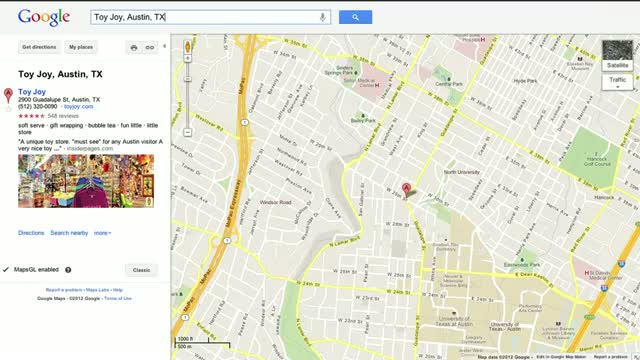Click the microphone voice search icon
The width and height of the screenshot is (640, 360).
point(322,17)
